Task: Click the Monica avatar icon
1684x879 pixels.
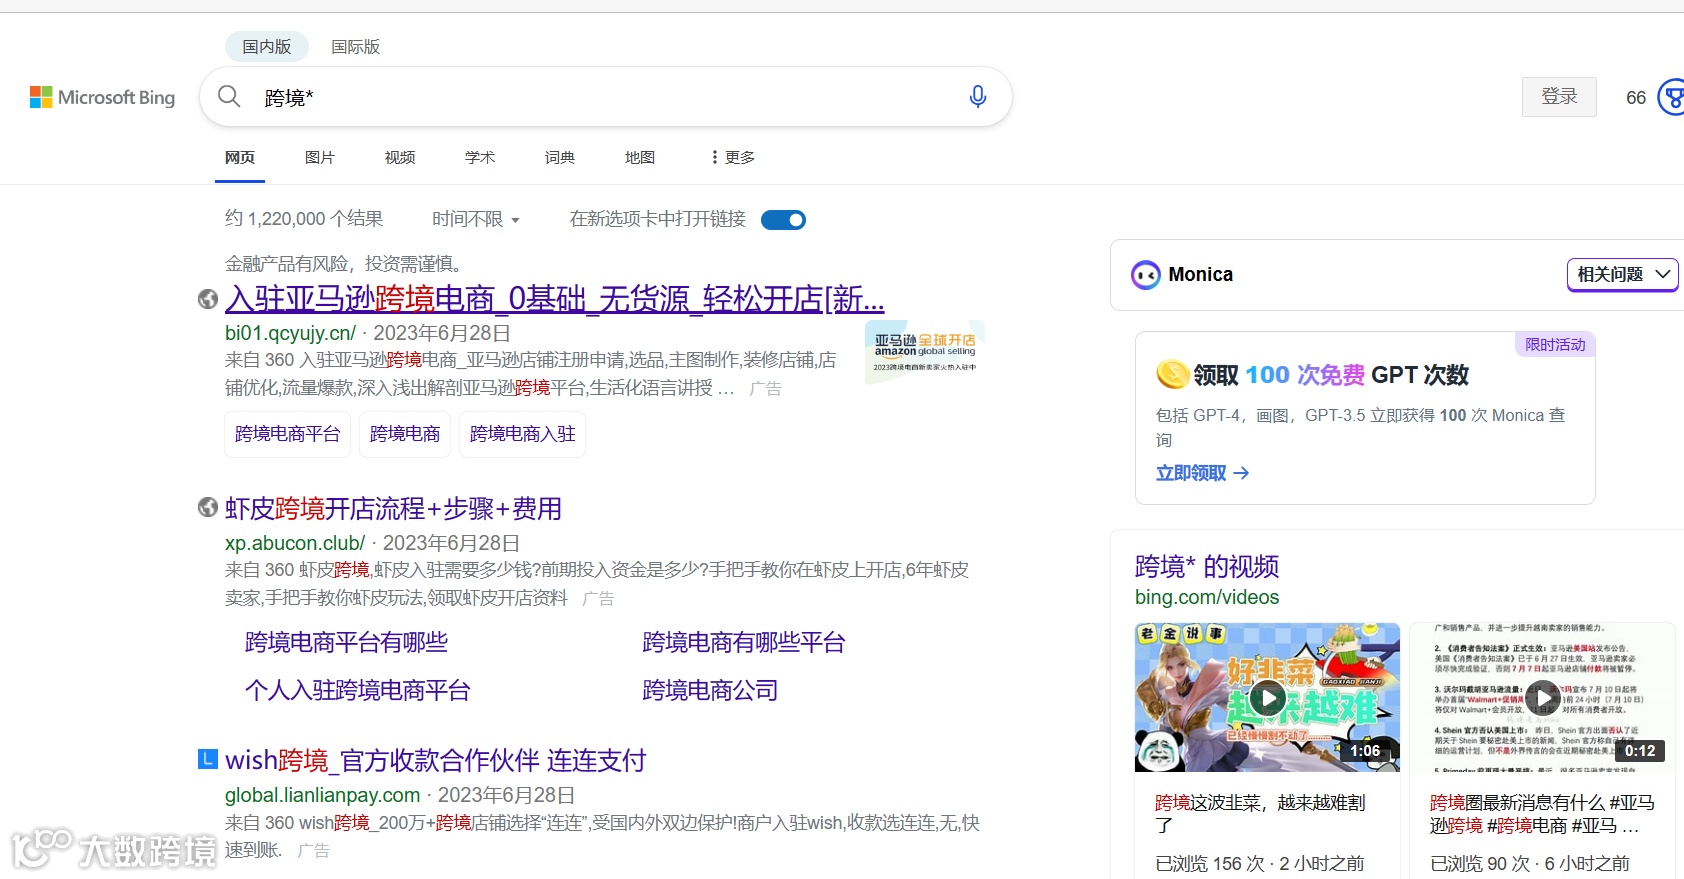Action: [x=1145, y=275]
